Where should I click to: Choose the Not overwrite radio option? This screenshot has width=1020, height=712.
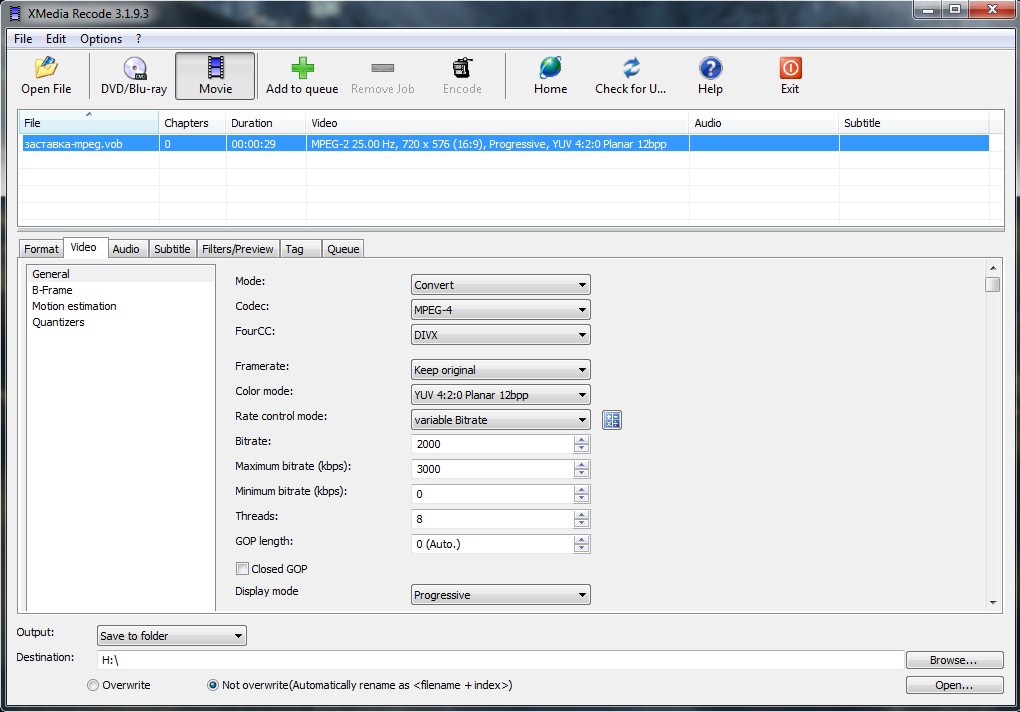pos(213,685)
